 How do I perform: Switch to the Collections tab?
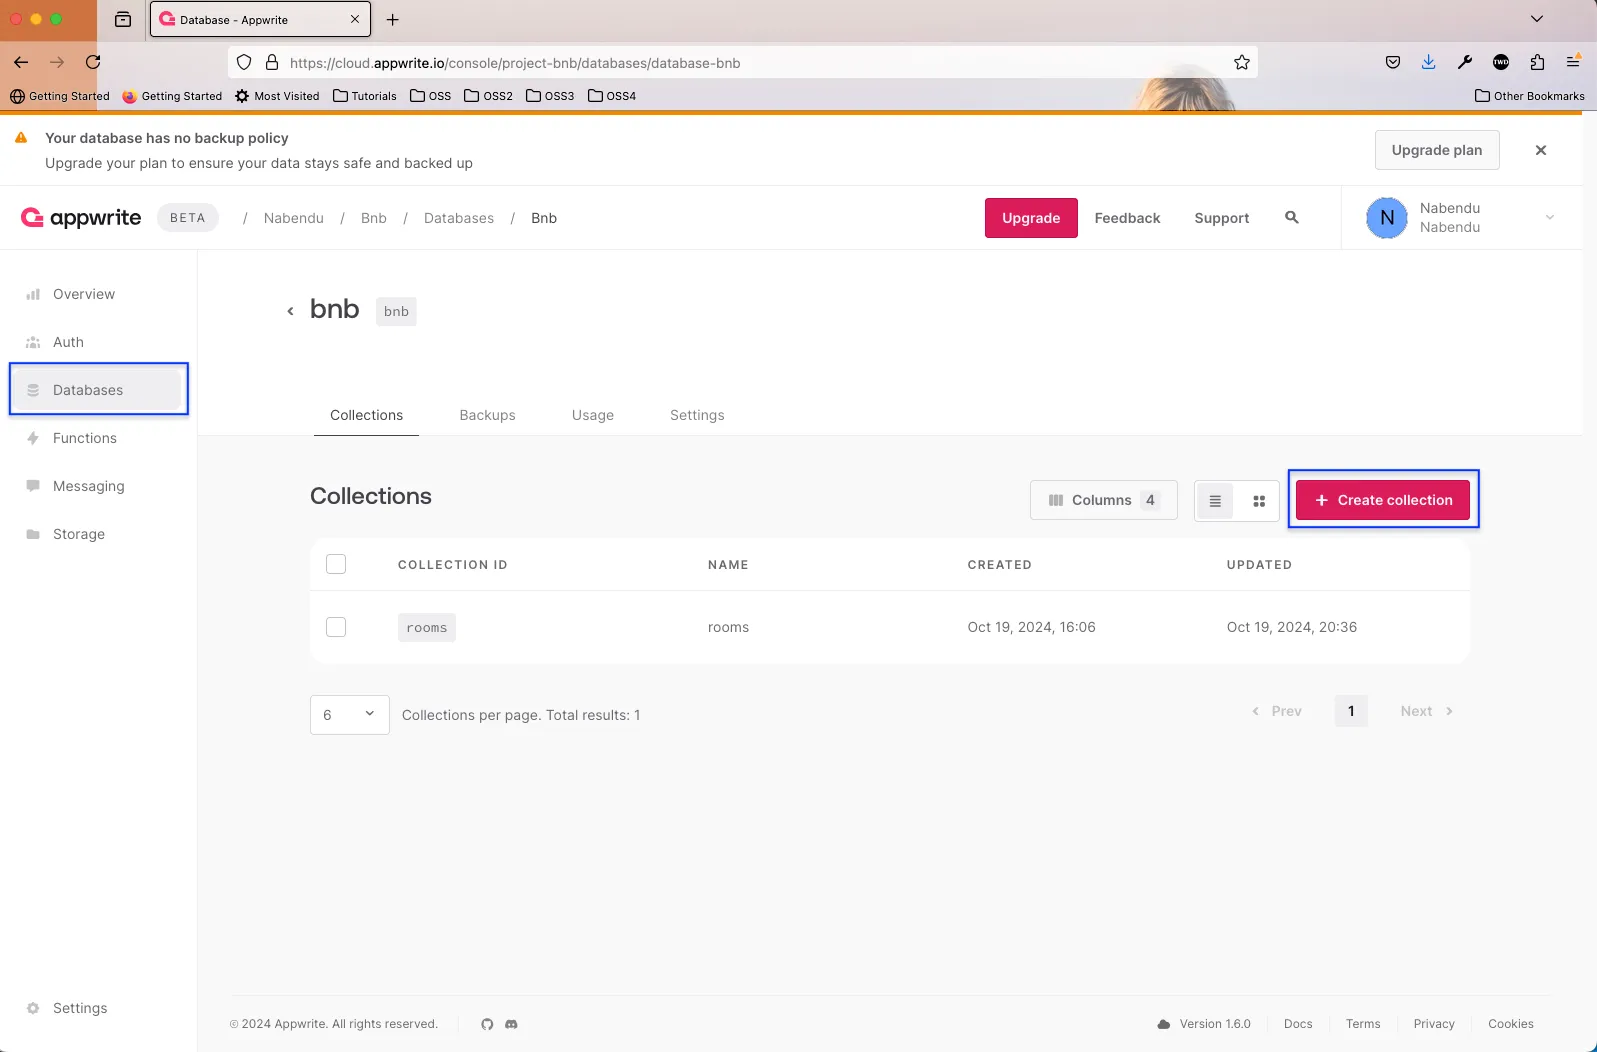coord(366,415)
